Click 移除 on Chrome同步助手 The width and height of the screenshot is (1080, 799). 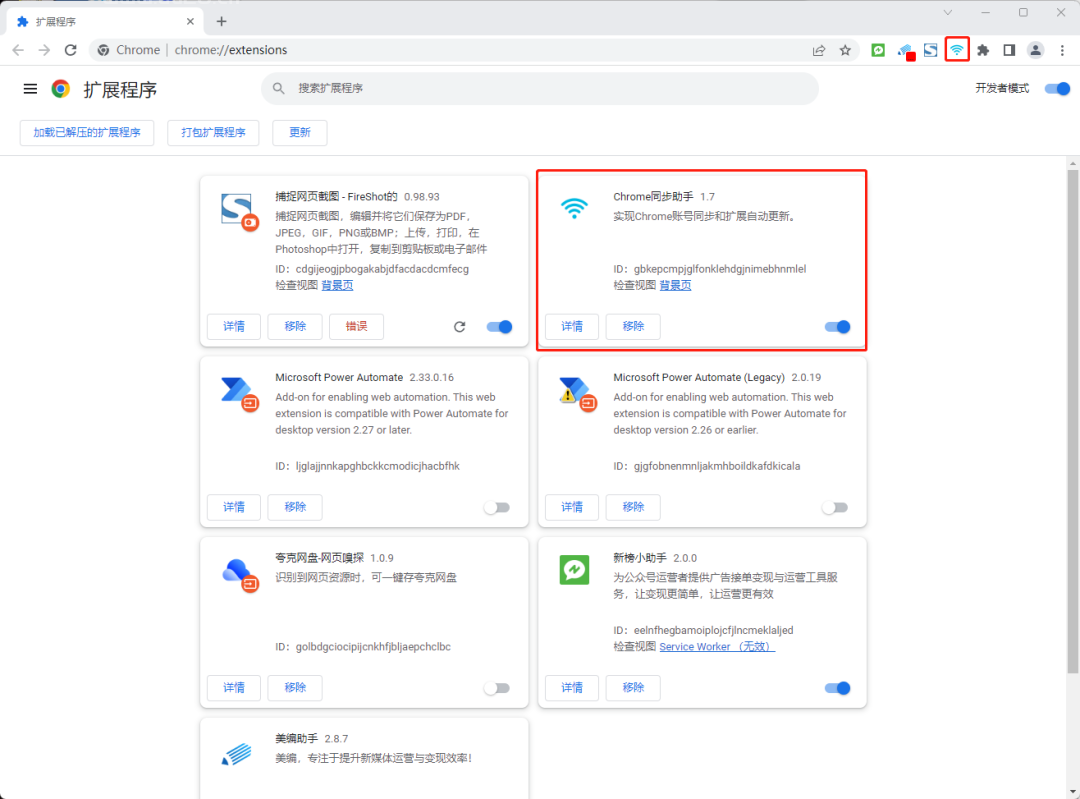pos(633,326)
